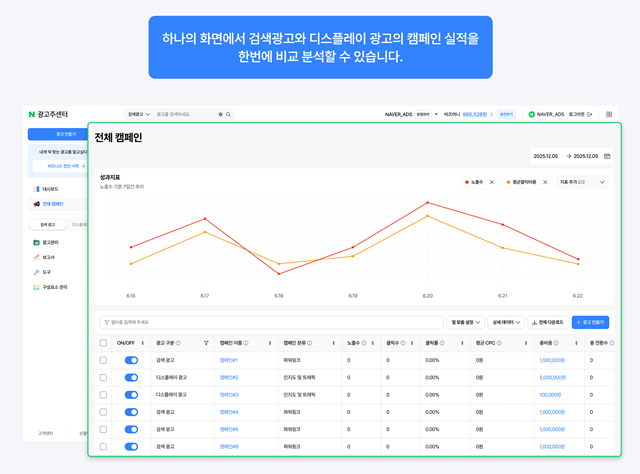Click the magnifier icon in top search bar
This screenshot has width=640, height=474.
[x=229, y=115]
